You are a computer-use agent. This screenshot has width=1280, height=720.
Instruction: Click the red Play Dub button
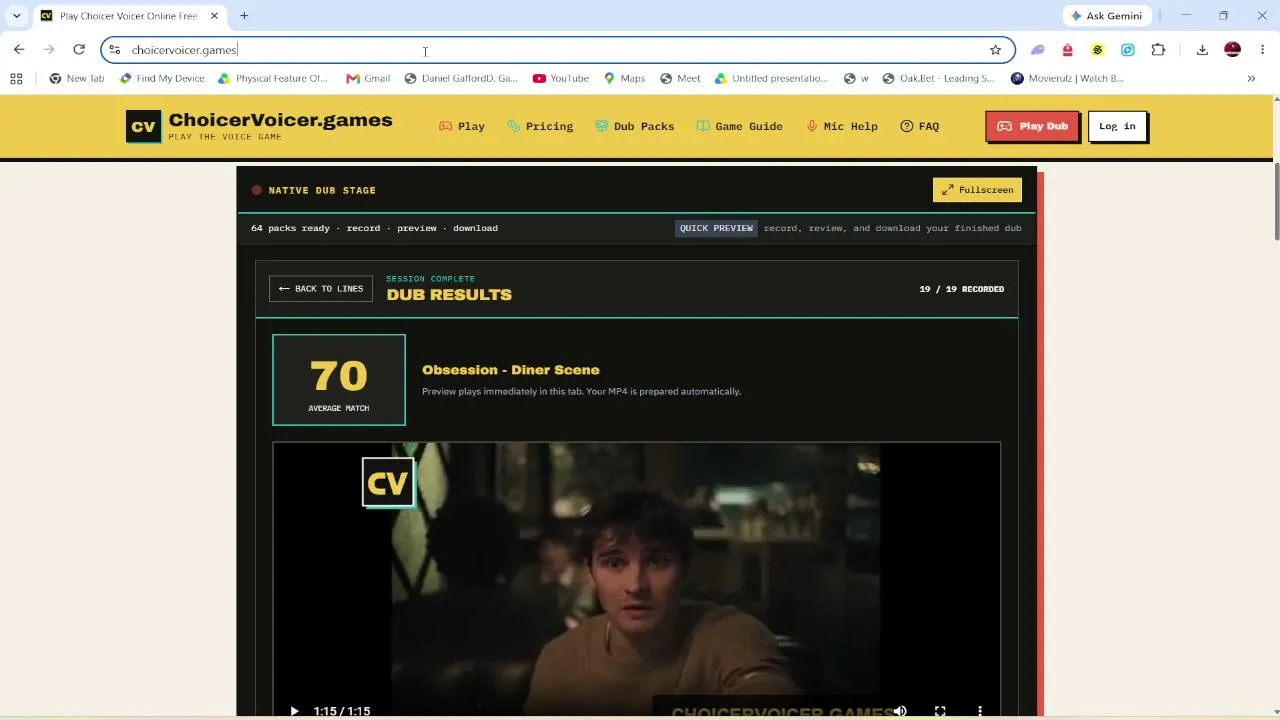pyautogui.click(x=1032, y=126)
